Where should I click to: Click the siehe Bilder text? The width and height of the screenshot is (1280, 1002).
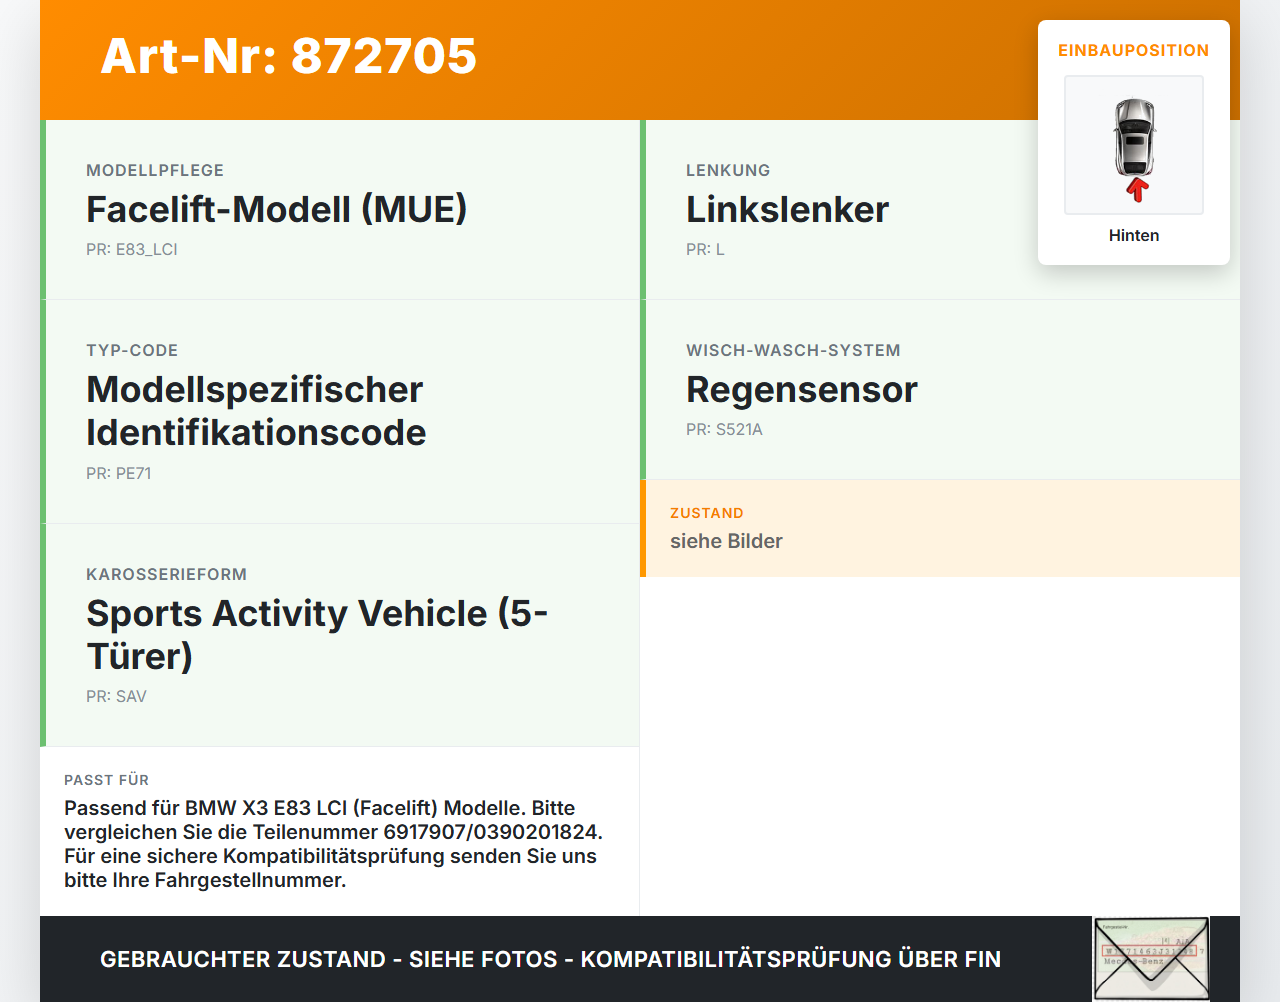click(726, 541)
